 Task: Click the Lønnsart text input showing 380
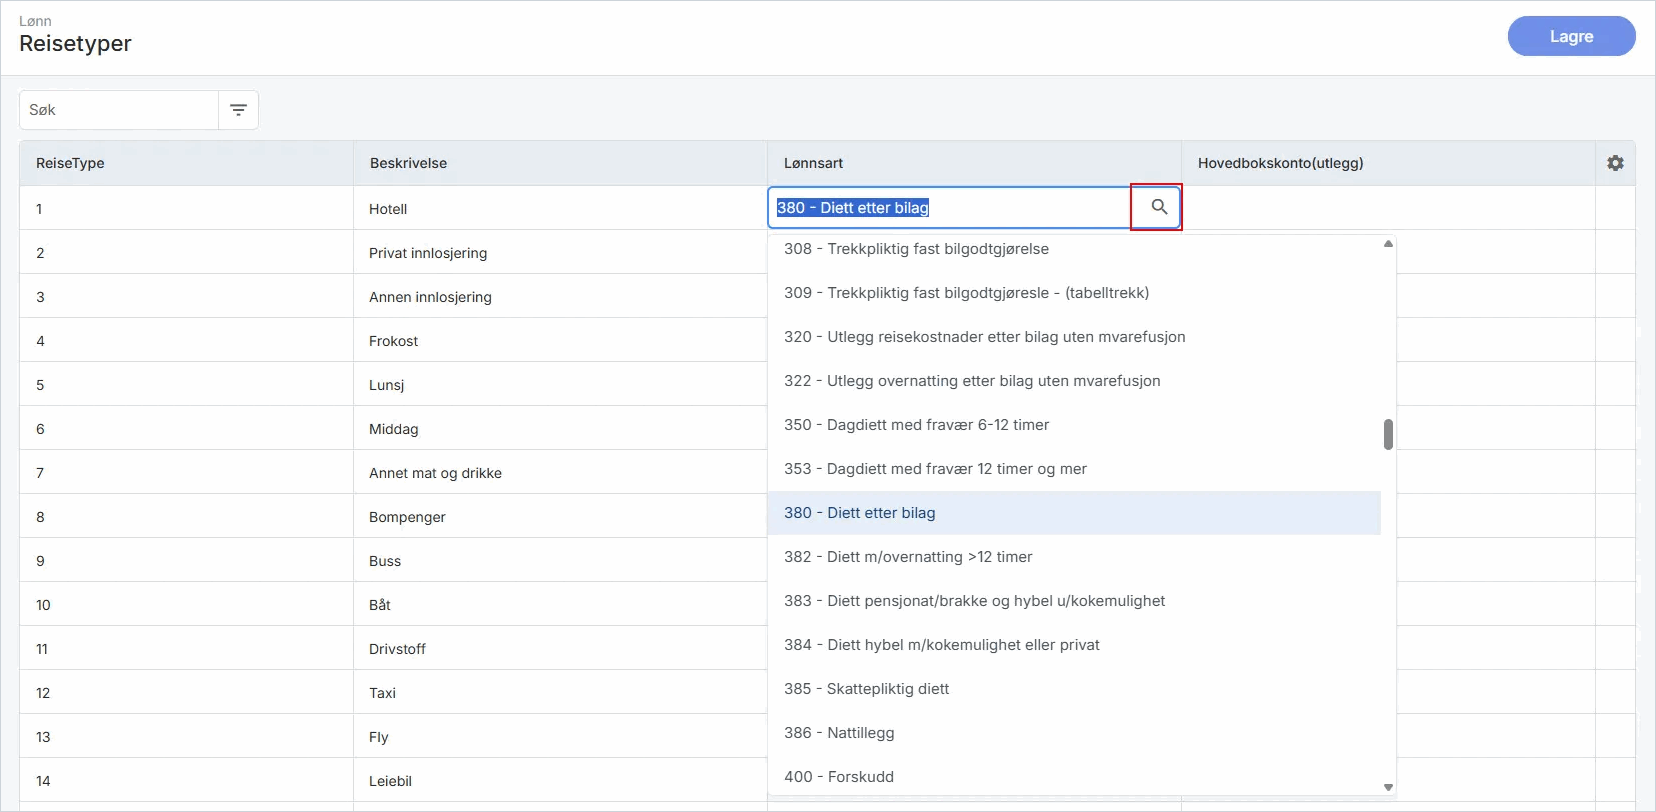950,208
